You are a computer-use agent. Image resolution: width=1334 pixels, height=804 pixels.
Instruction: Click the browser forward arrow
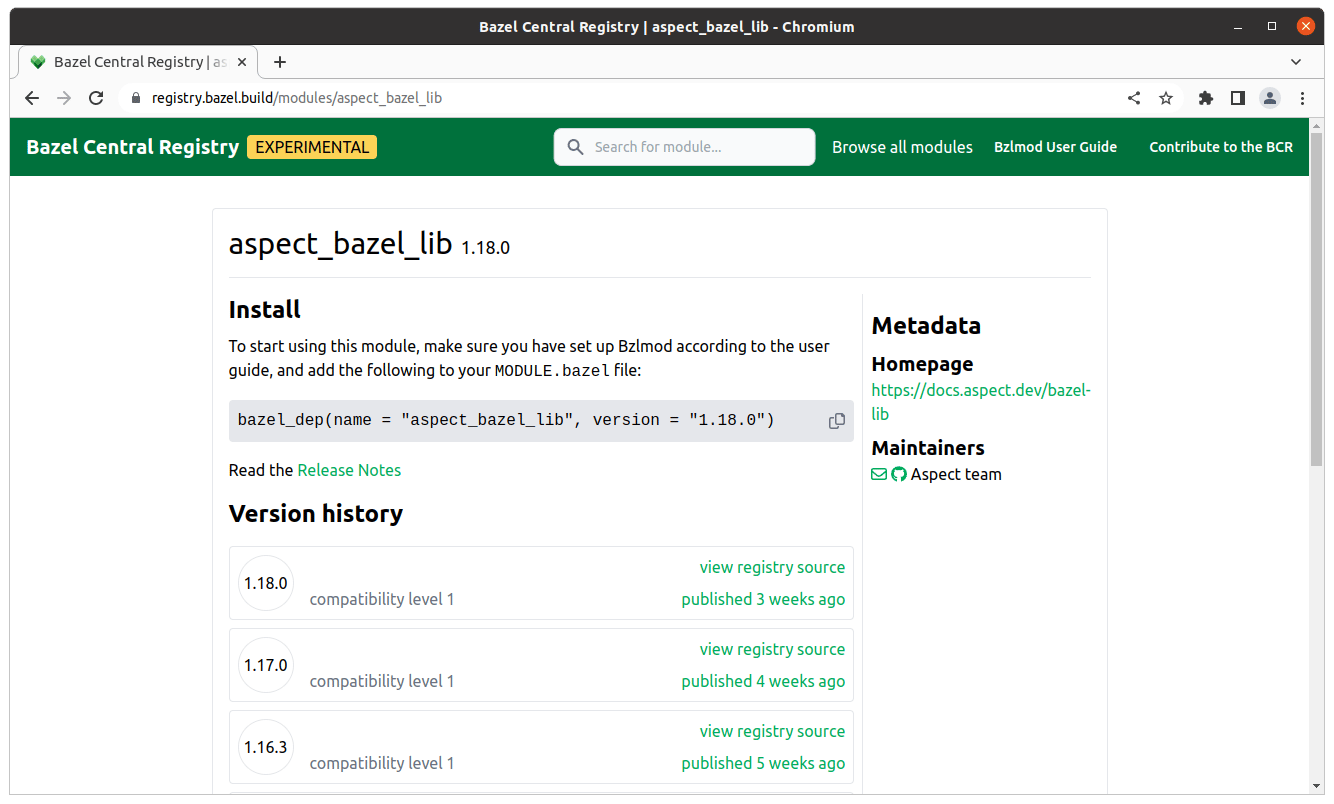[x=64, y=98]
